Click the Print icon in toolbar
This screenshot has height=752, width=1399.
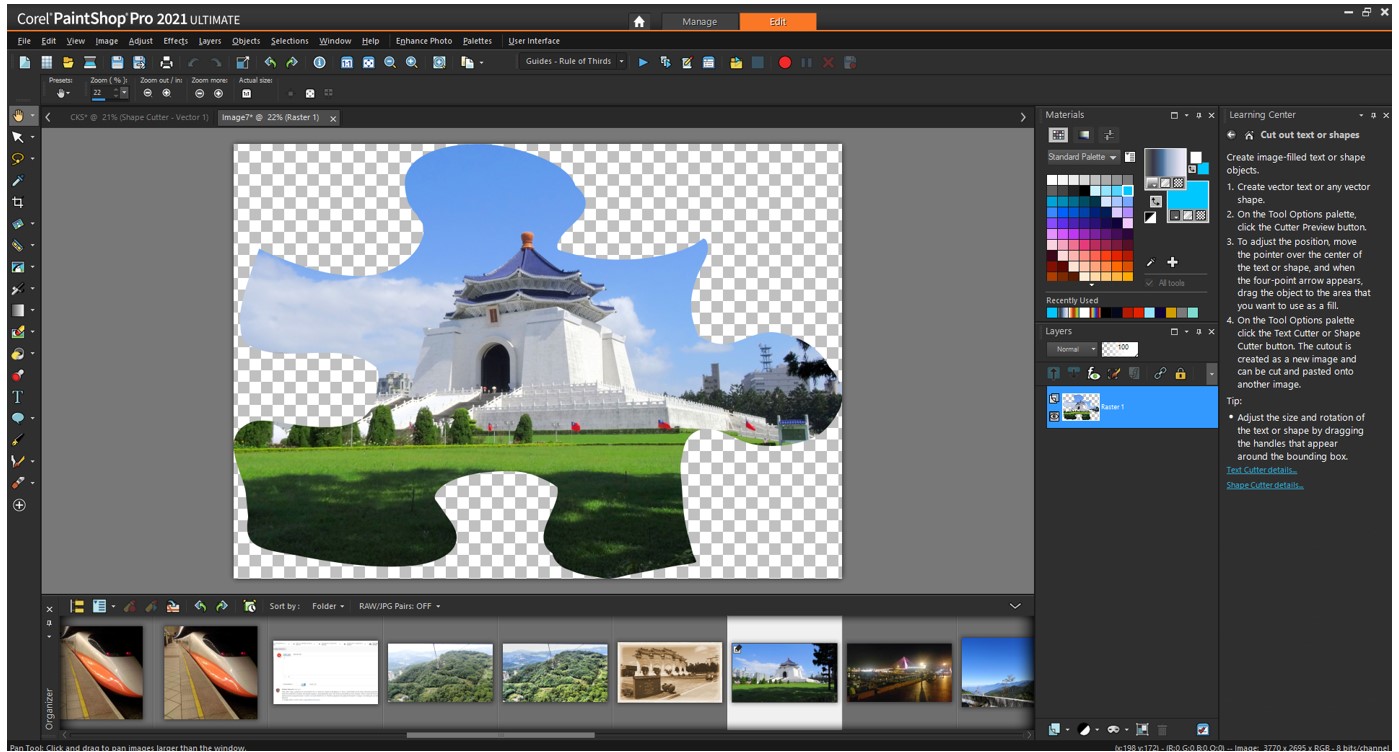[167, 62]
